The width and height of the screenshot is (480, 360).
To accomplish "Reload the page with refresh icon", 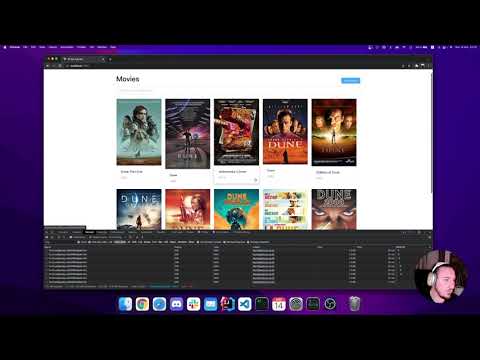I will pos(60,66).
